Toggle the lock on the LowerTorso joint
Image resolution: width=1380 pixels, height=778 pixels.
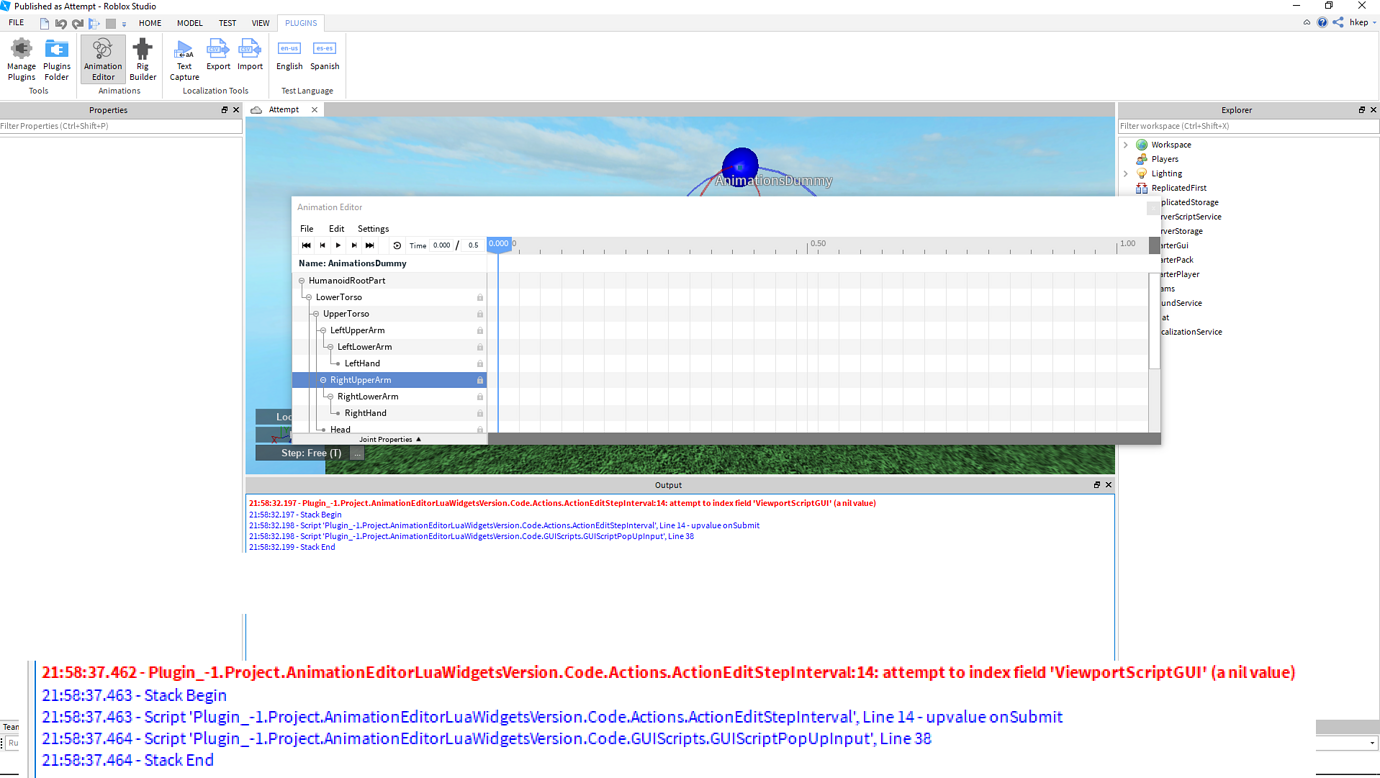pyautogui.click(x=480, y=298)
